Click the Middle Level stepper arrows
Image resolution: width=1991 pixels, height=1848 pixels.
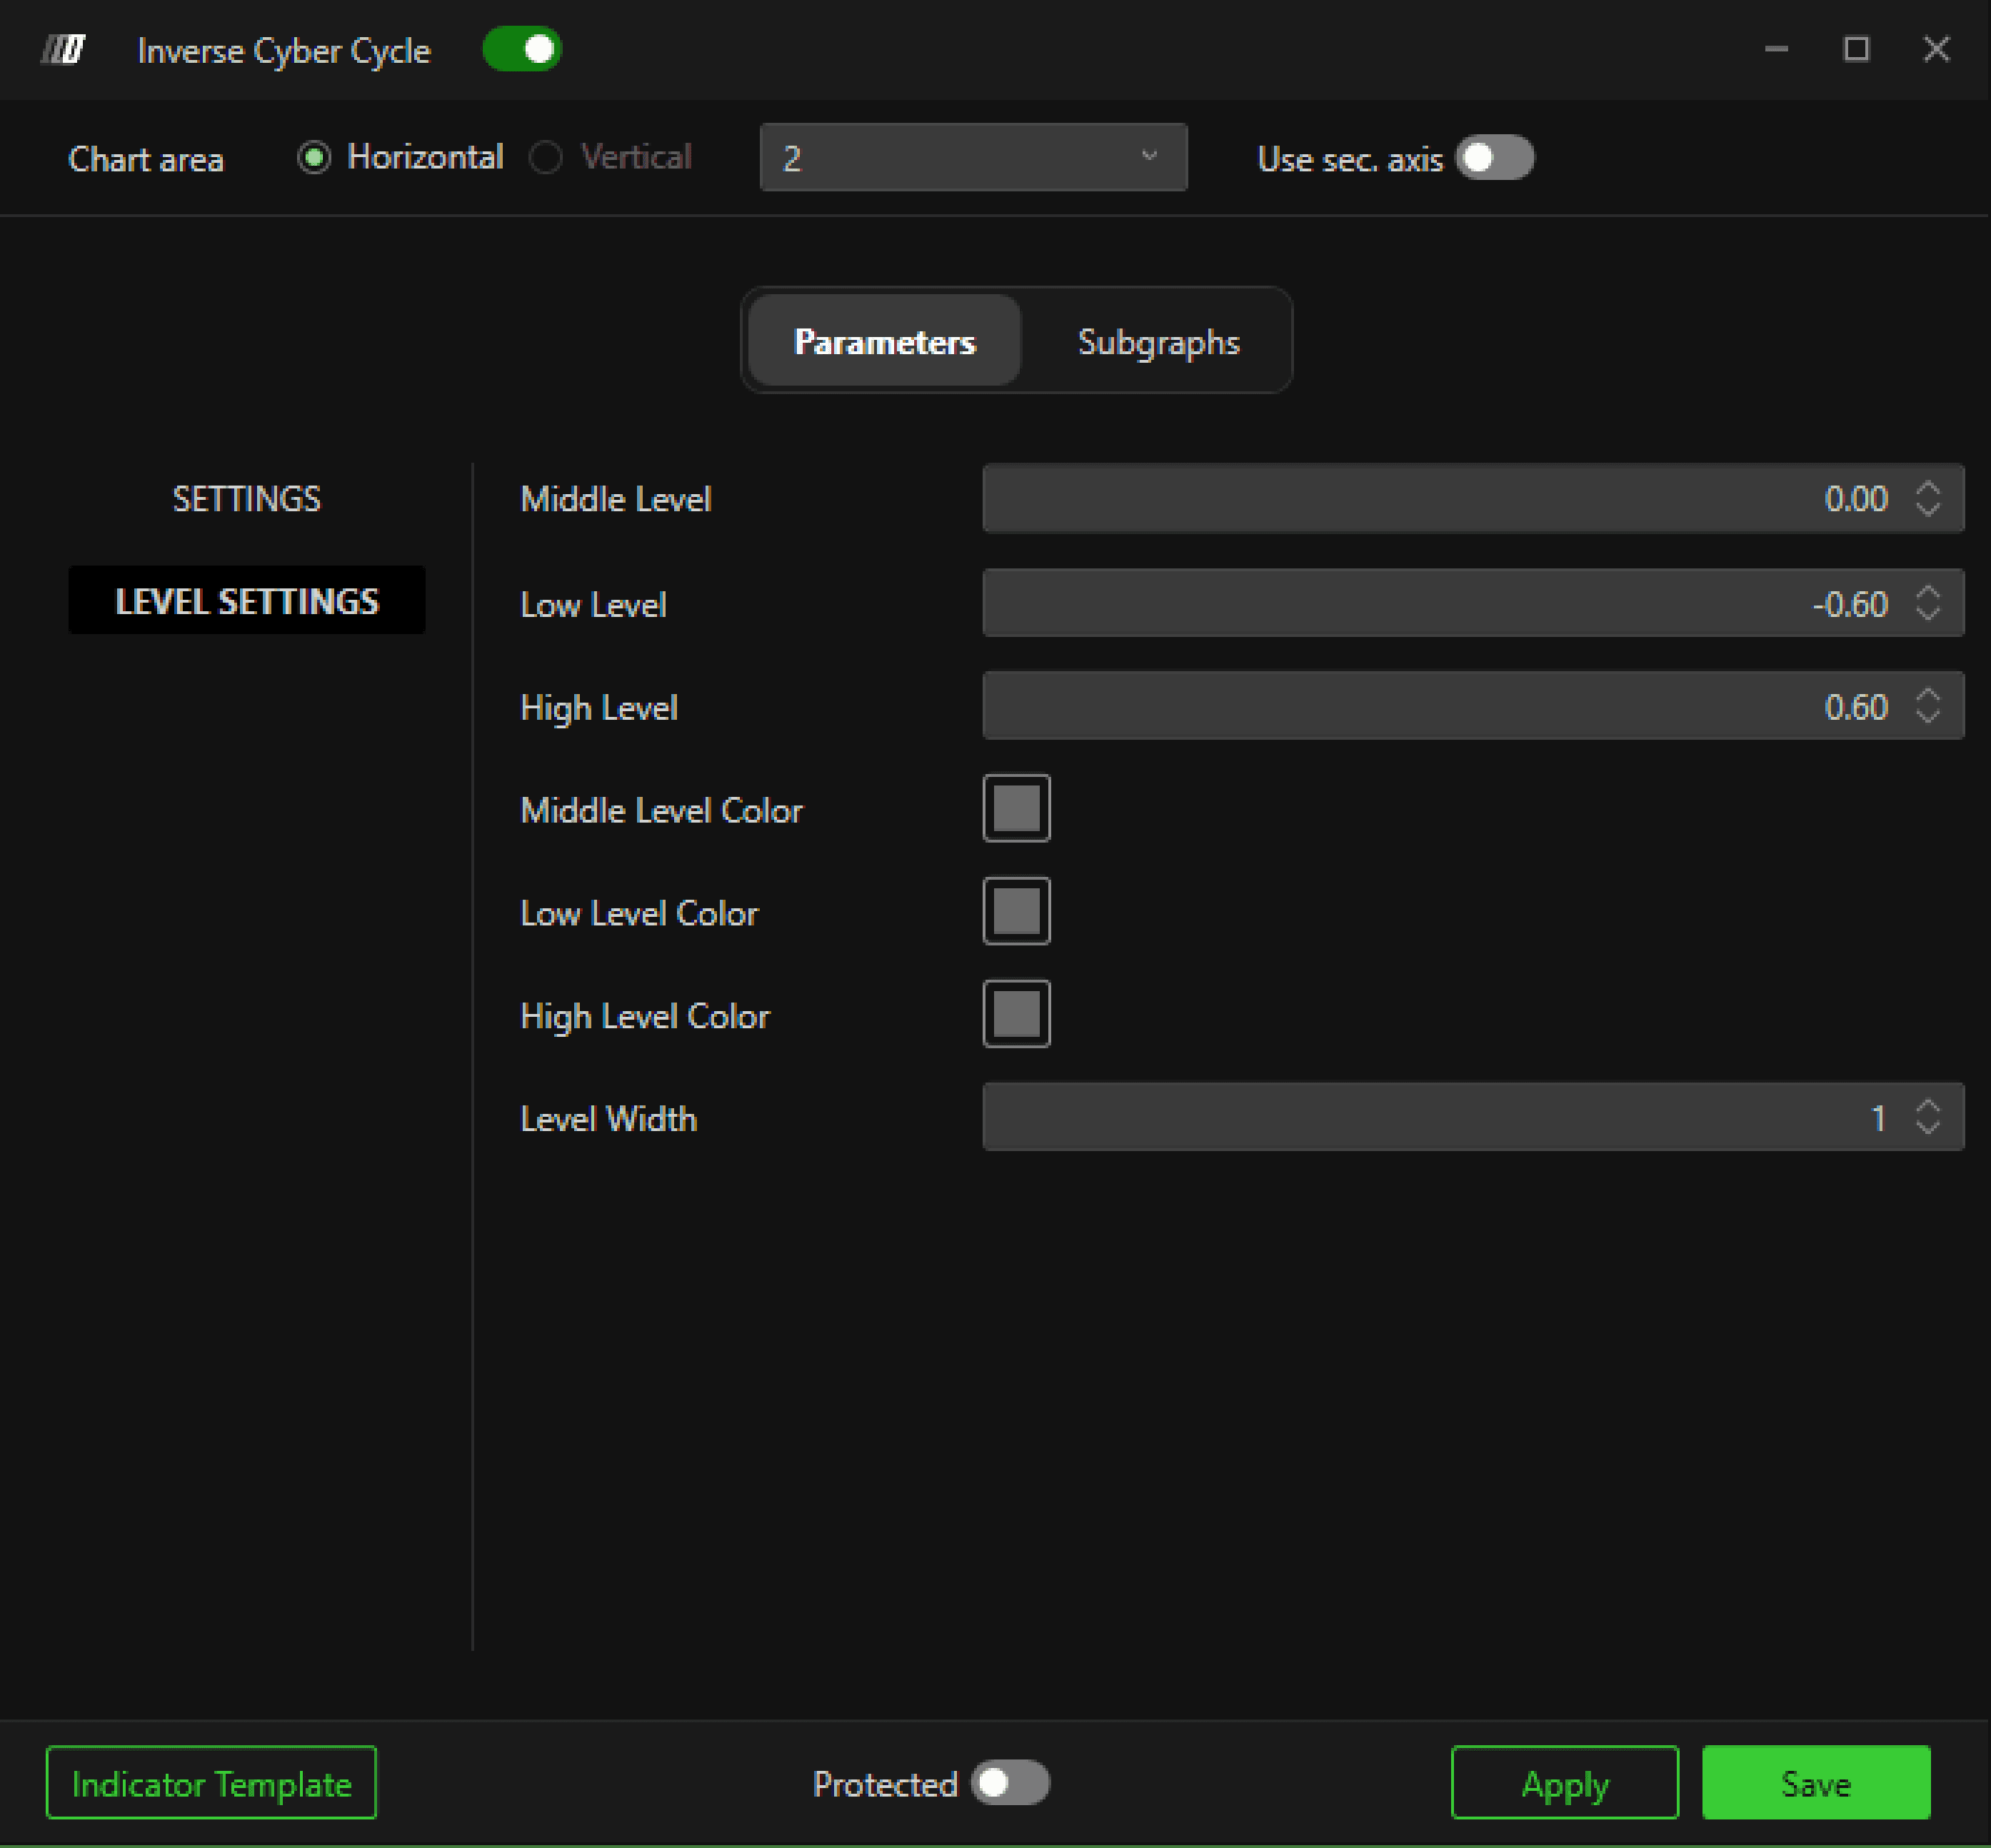coord(1927,499)
